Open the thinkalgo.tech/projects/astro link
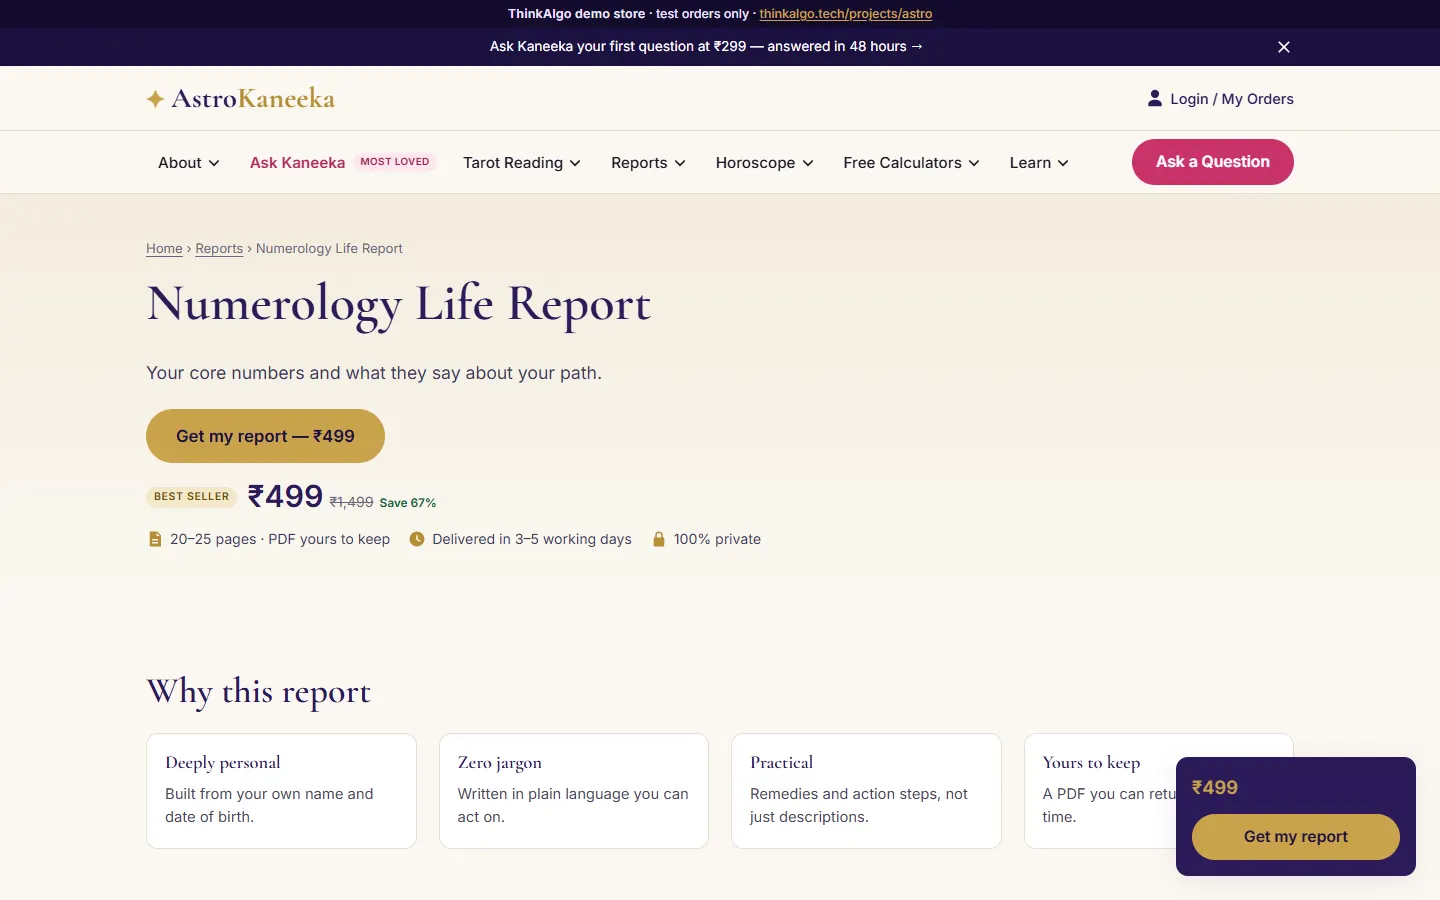Screen dimensions: 1440x900 (x=846, y=14)
